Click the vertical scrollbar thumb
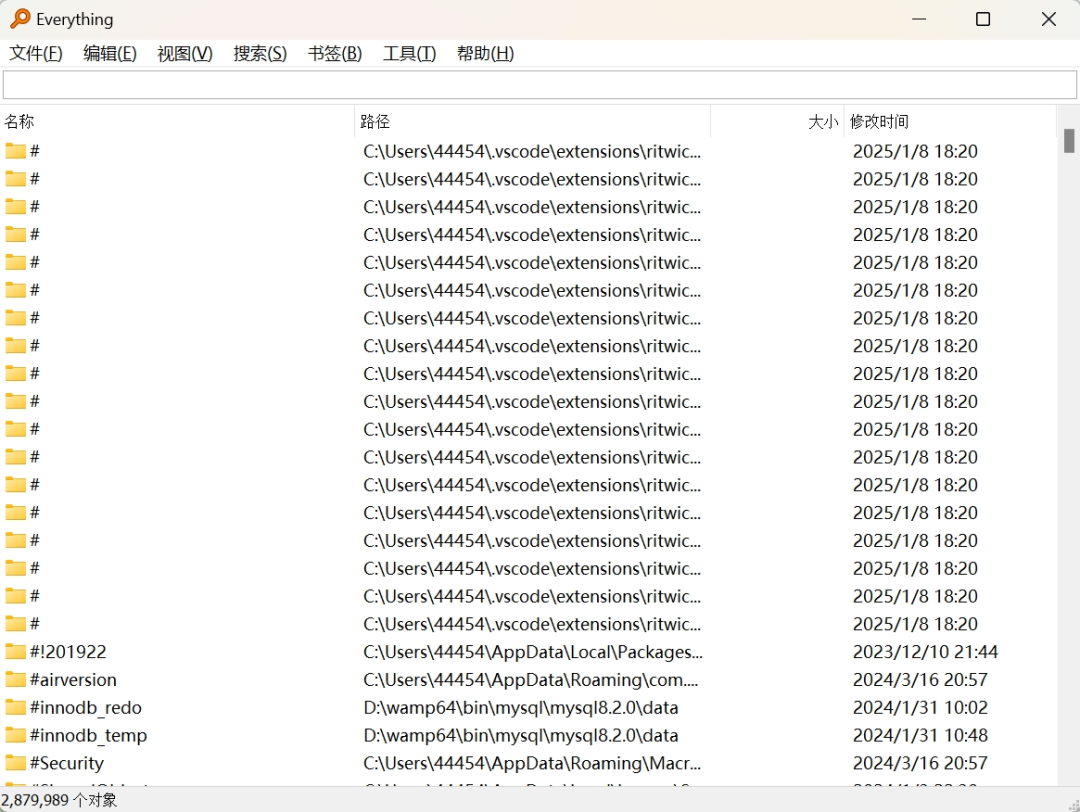Viewport: 1080px width, 812px height. pos(1068,140)
